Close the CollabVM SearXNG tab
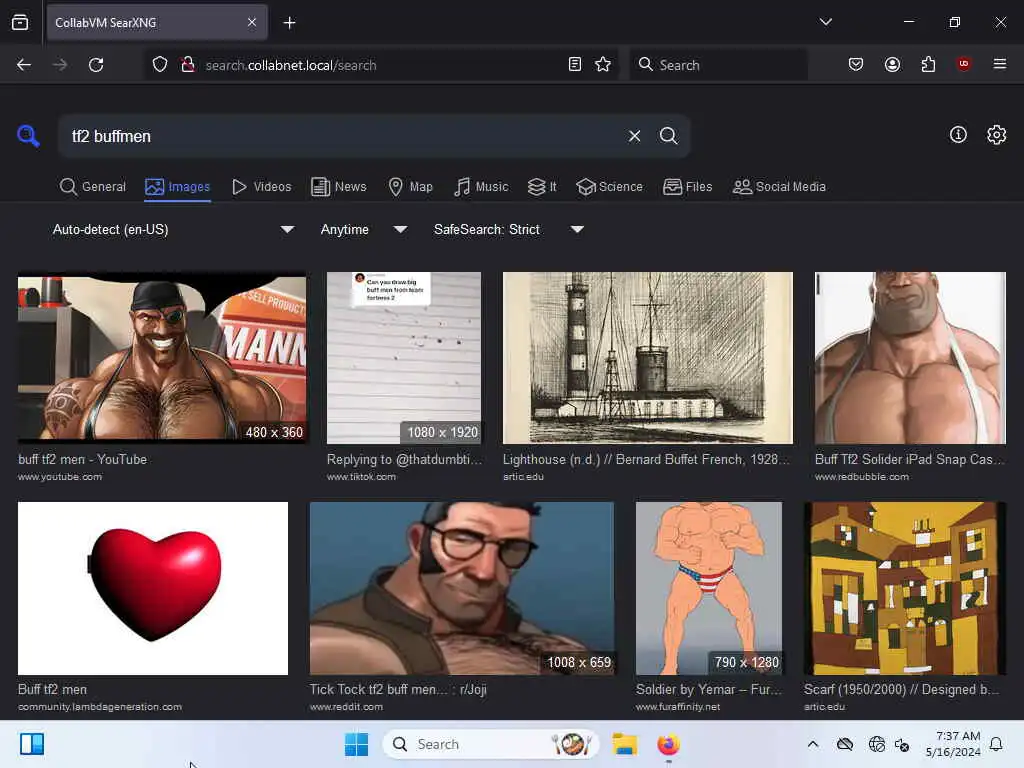The height and width of the screenshot is (768, 1024). tap(252, 22)
